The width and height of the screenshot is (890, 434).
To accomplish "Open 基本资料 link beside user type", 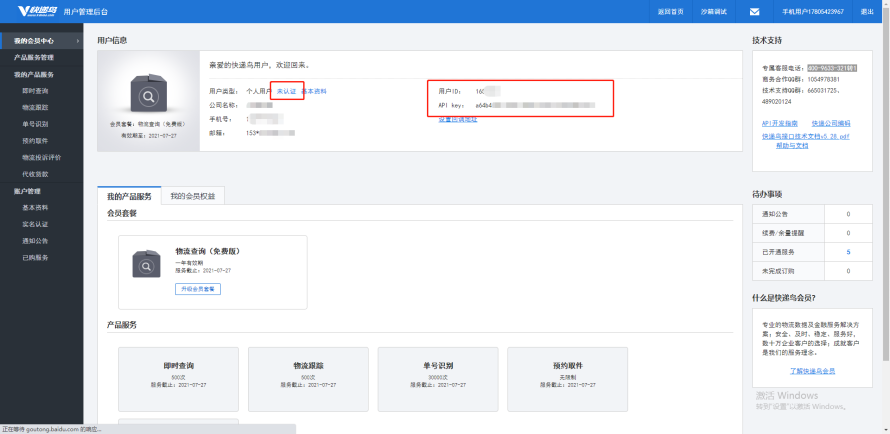I will [313, 91].
